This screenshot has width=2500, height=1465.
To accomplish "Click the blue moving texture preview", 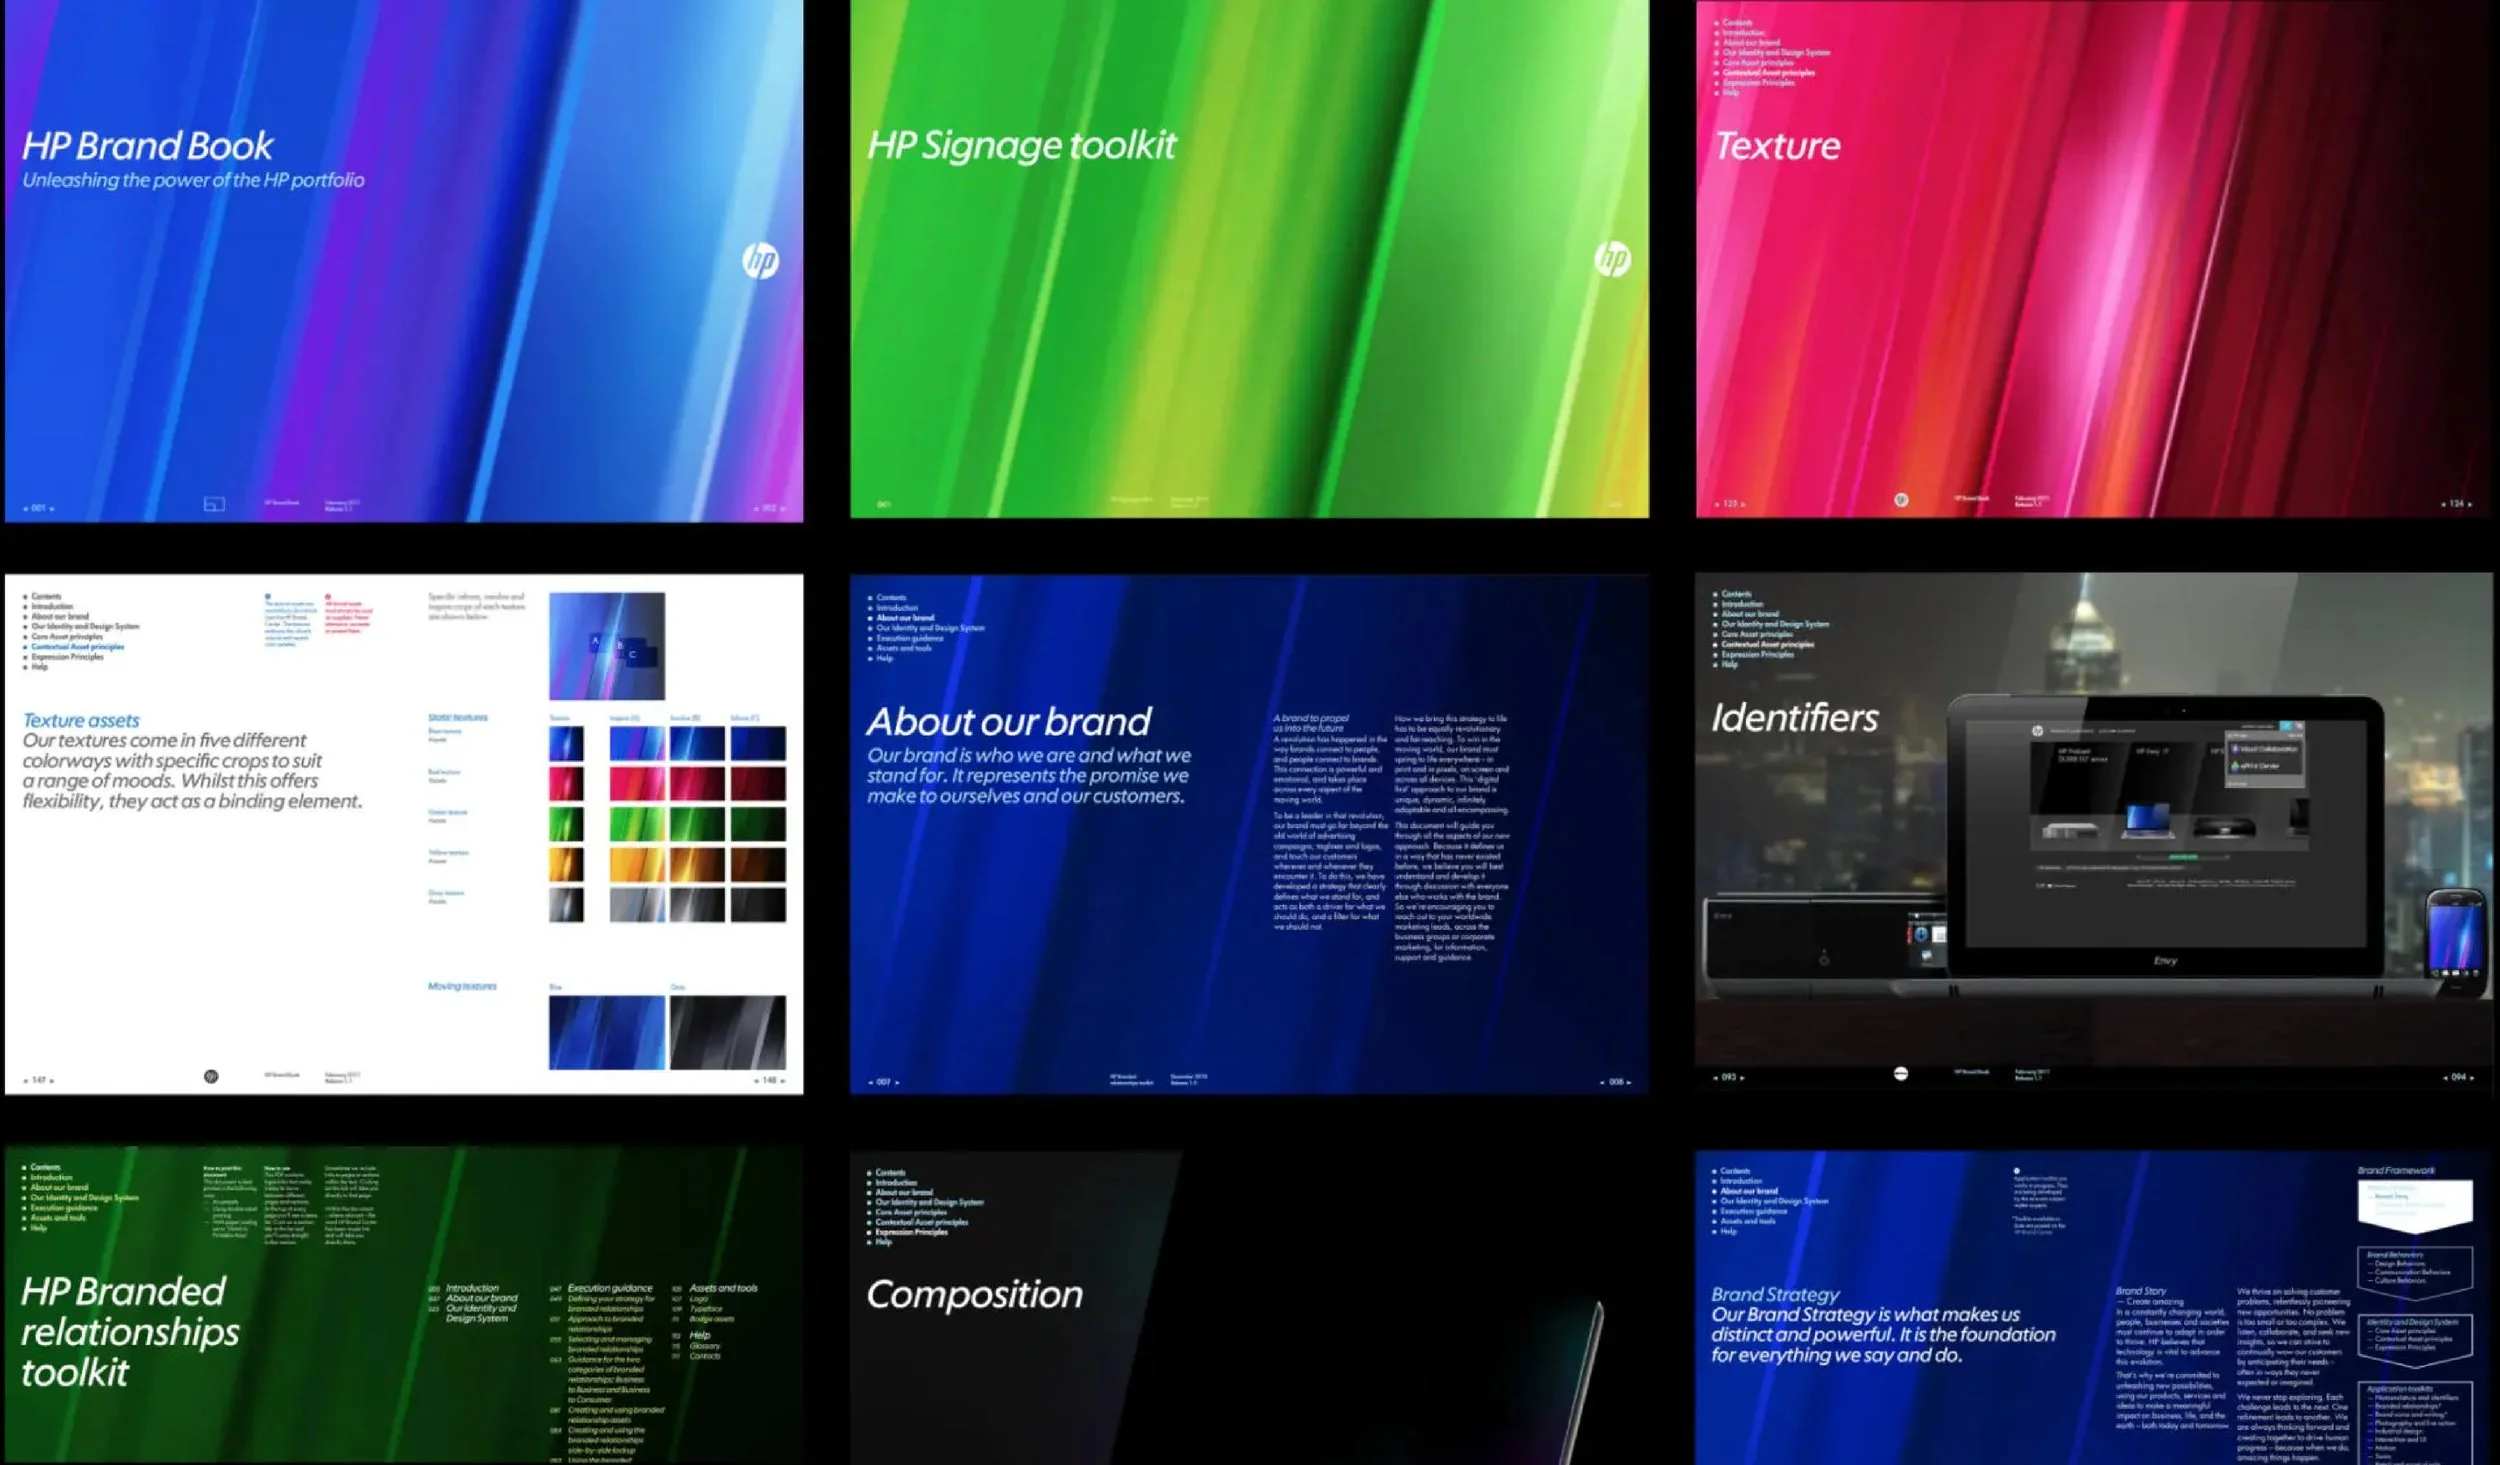I will (x=606, y=1032).
